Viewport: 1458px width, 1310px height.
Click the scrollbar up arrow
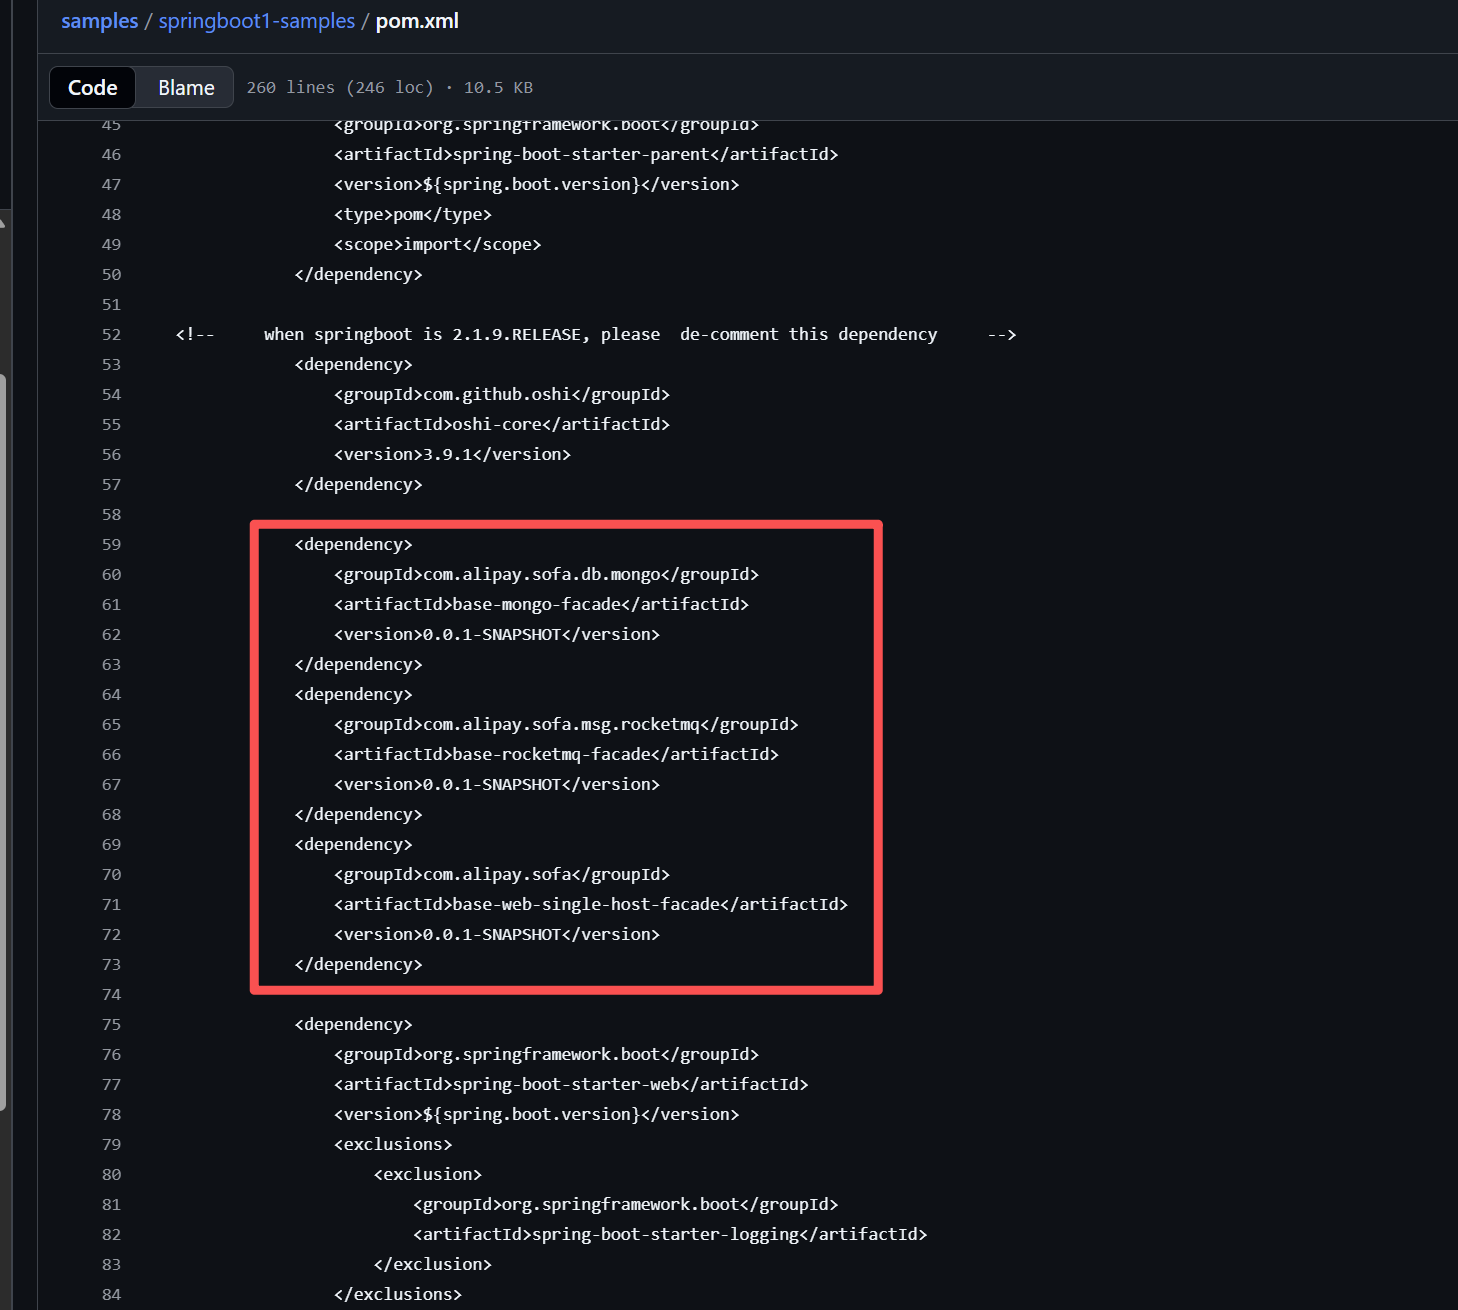(3, 222)
